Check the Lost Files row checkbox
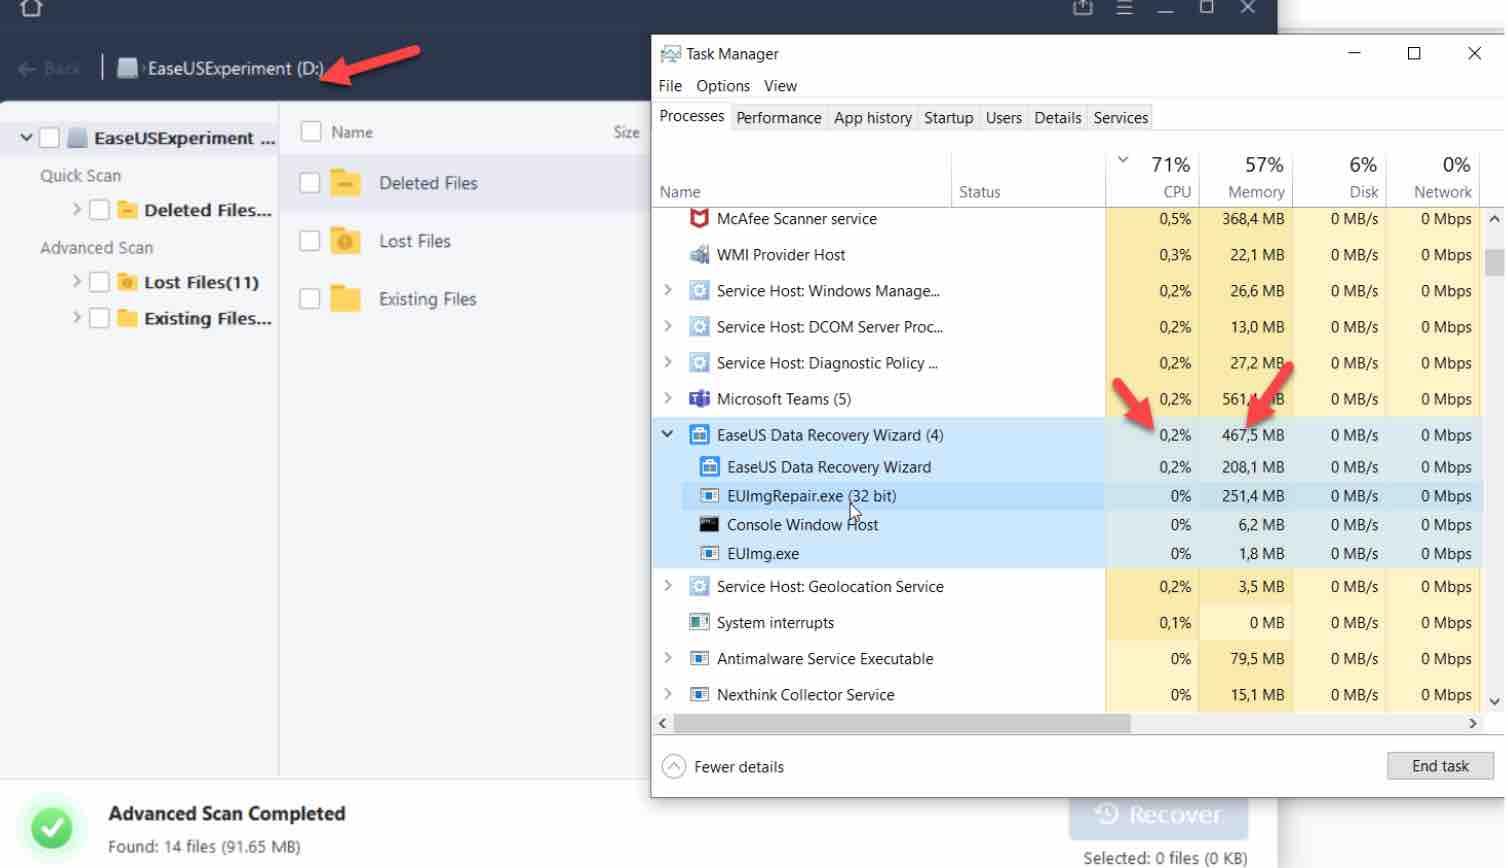Image resolution: width=1508 pixels, height=868 pixels. [310, 241]
